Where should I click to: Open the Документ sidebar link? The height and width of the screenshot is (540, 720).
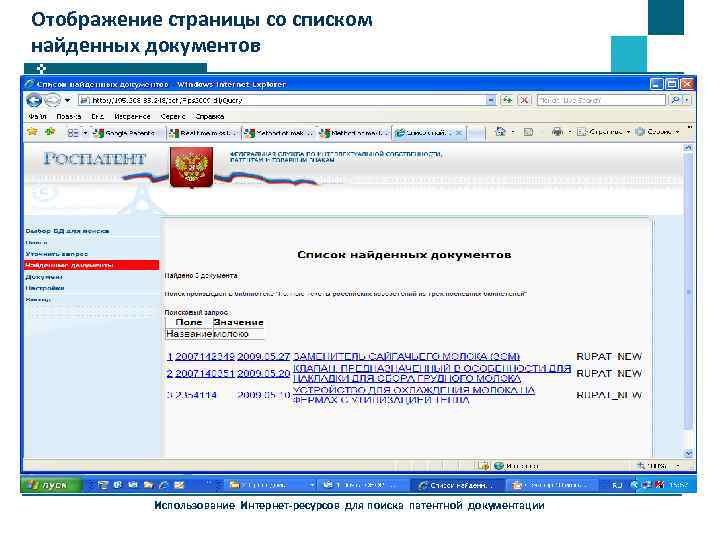[x=44, y=277]
